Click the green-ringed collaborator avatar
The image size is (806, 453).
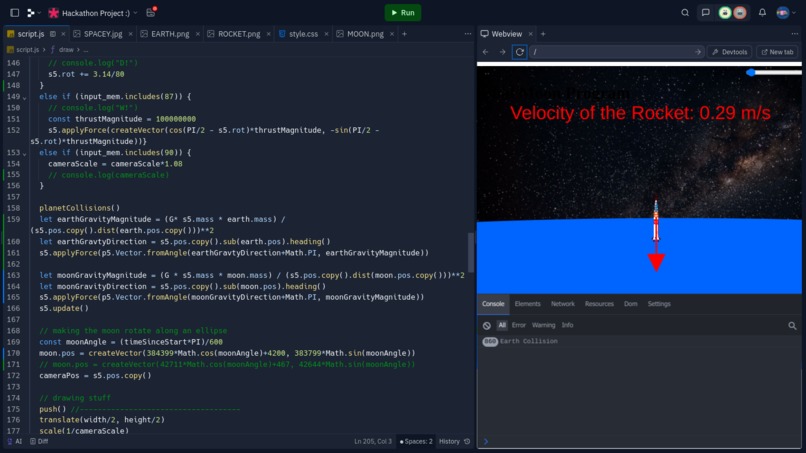(725, 13)
